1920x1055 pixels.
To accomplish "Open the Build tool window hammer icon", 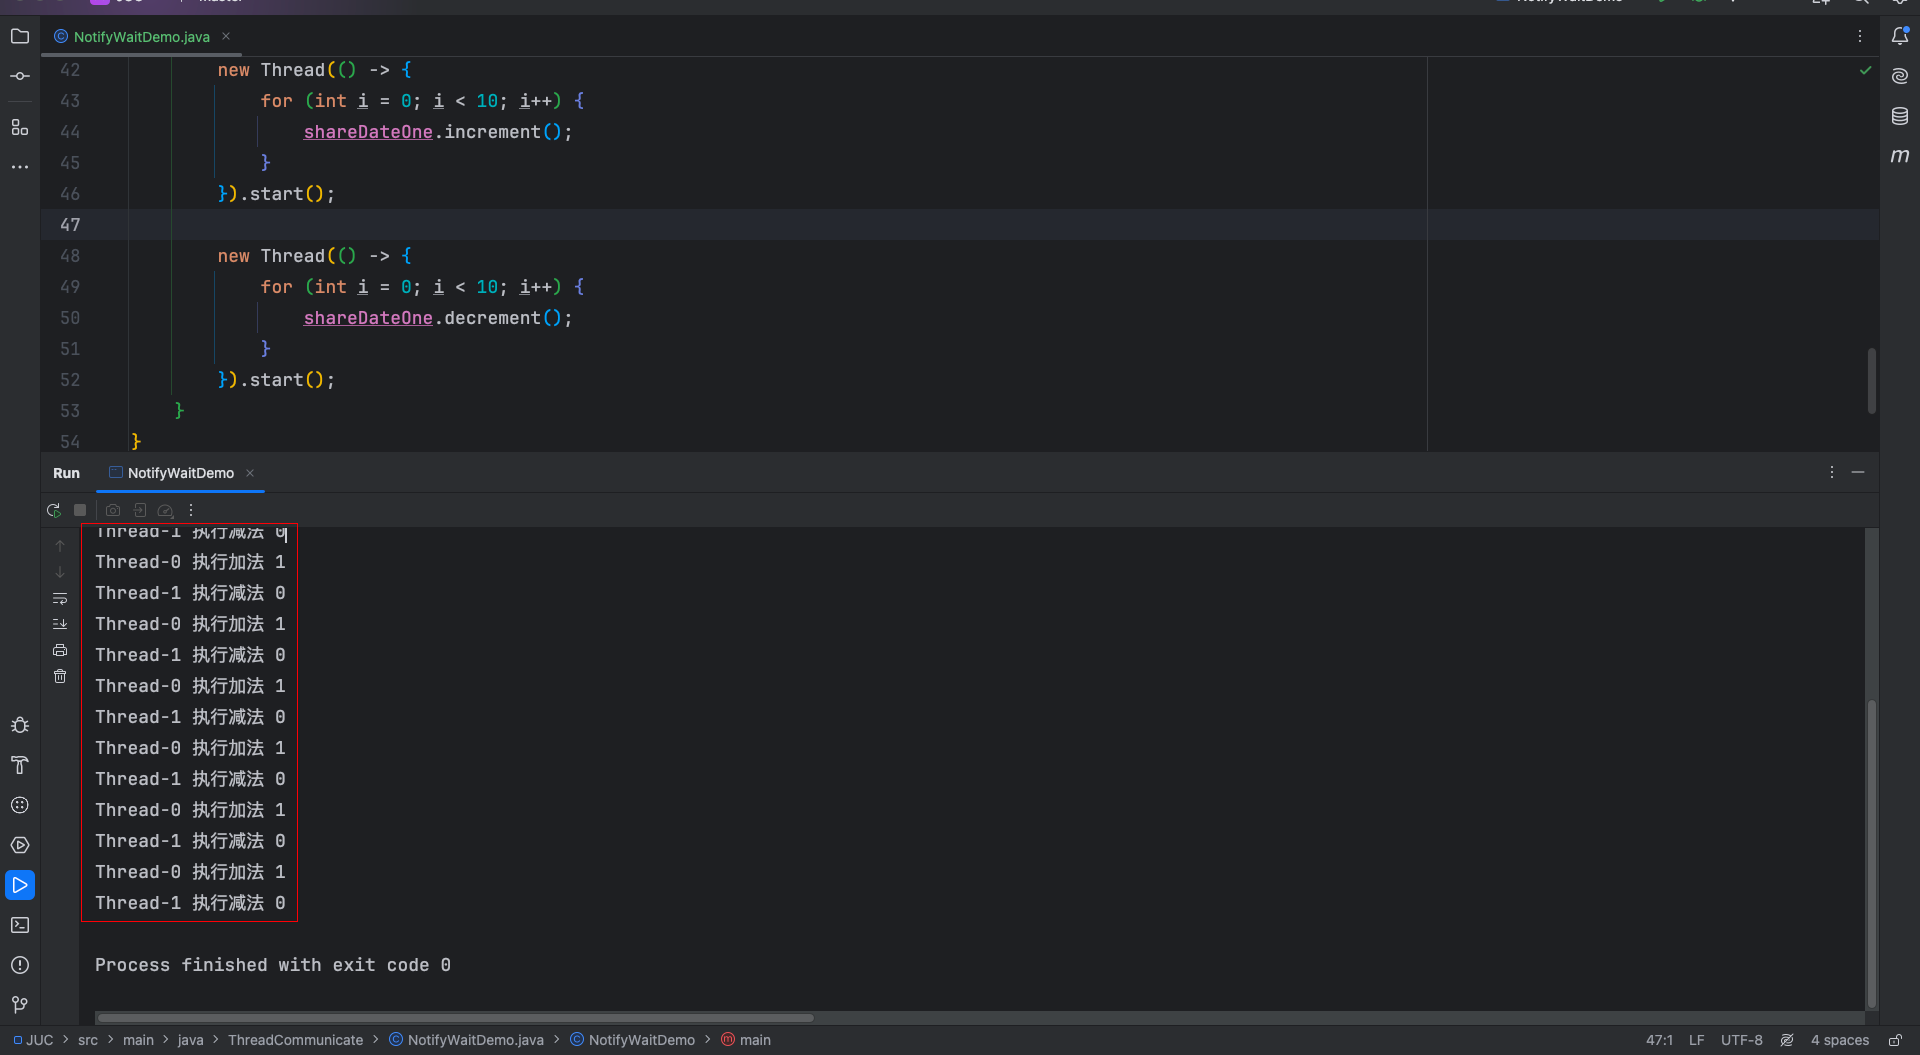I will click(x=20, y=765).
